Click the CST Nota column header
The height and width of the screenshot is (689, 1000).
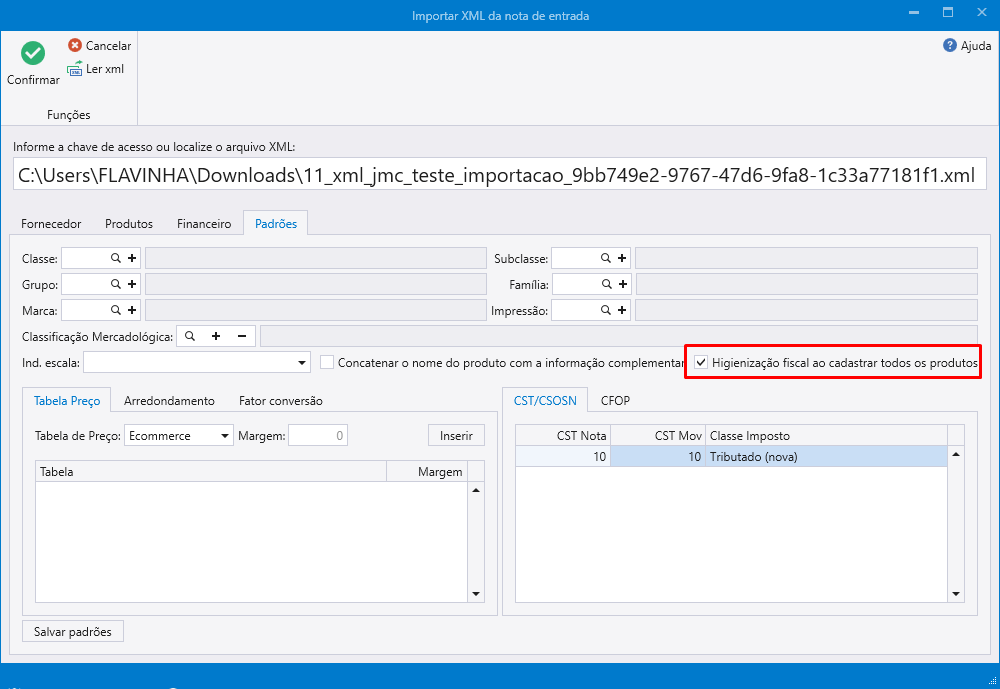[563, 436]
